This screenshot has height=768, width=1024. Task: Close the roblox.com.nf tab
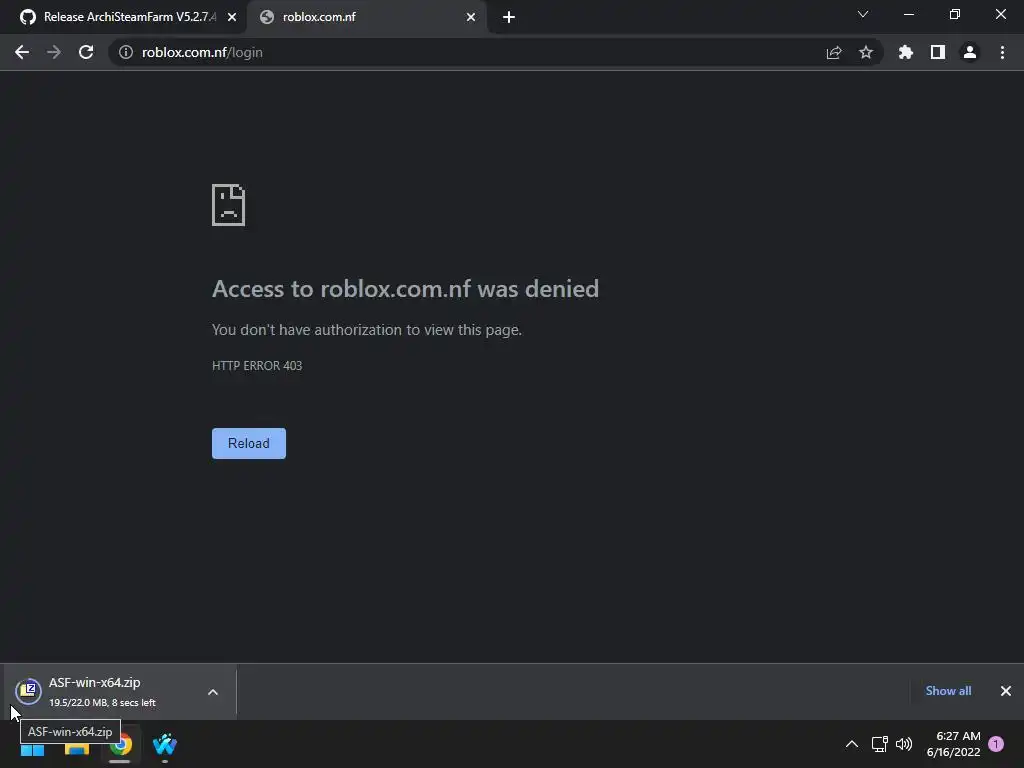click(x=471, y=17)
